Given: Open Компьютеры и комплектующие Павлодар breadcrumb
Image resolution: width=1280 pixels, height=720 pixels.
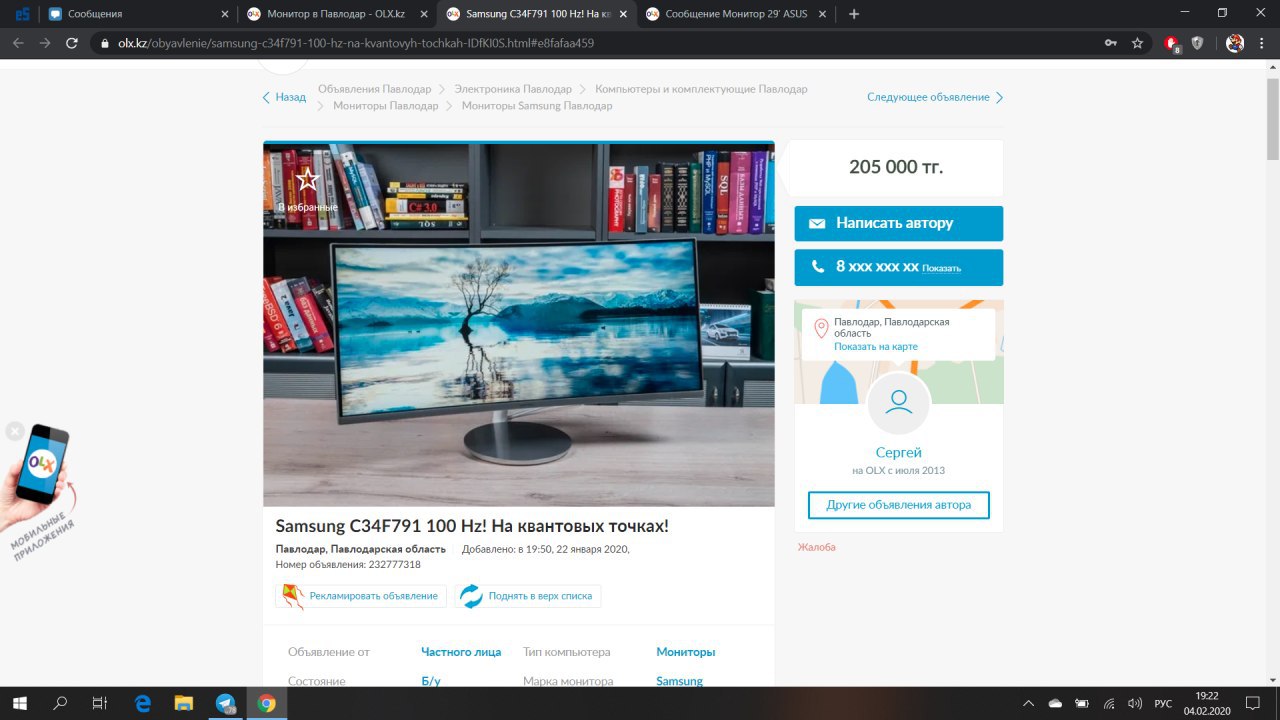Looking at the screenshot, I should pyautogui.click(x=701, y=89).
